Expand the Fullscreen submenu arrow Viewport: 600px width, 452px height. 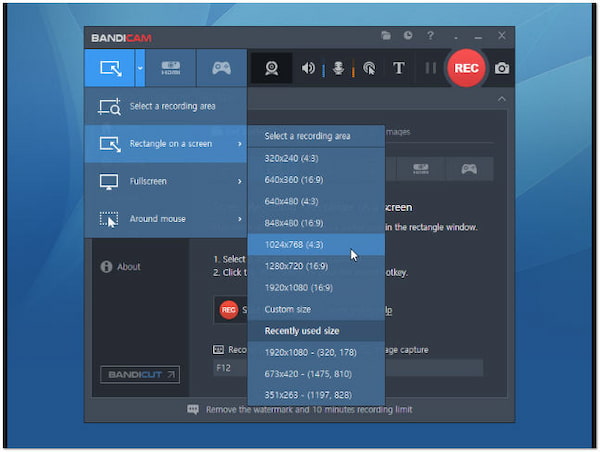pyautogui.click(x=240, y=181)
